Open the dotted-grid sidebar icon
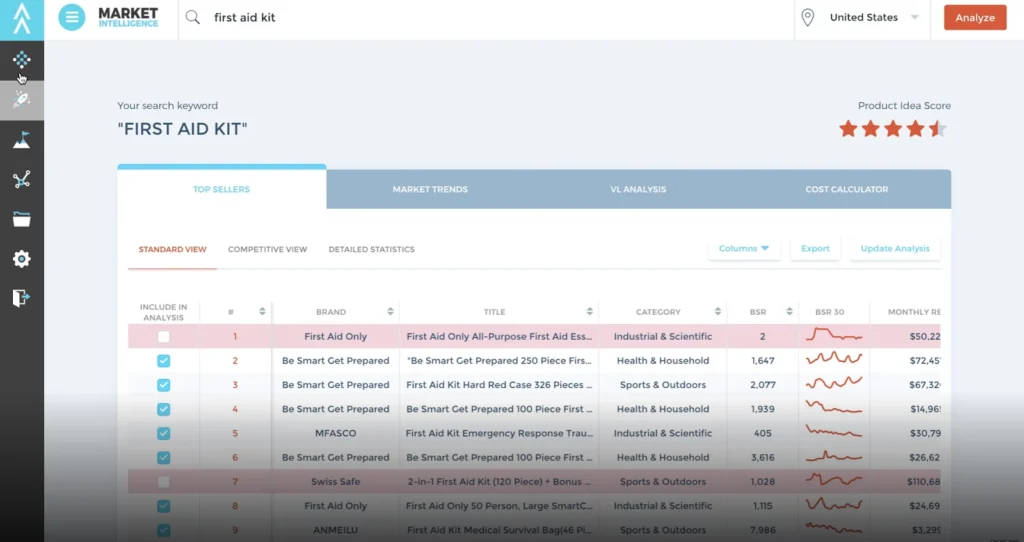Viewport: 1024px width, 542px height. pos(22,59)
